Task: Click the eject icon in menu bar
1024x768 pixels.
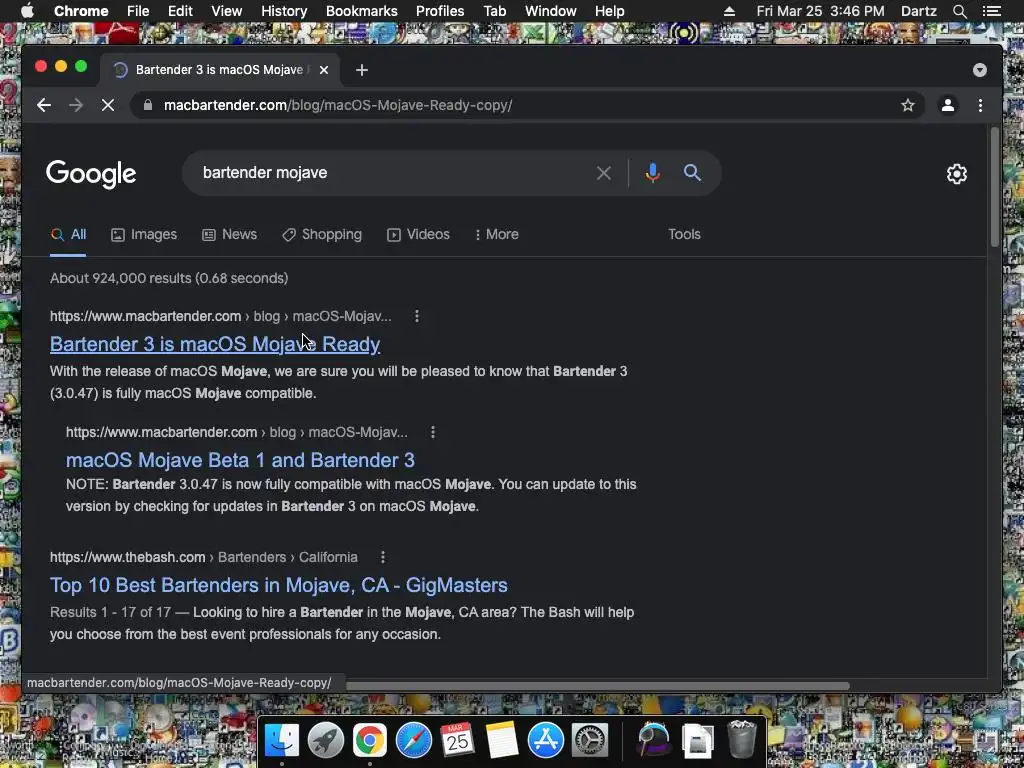Action: coord(729,11)
